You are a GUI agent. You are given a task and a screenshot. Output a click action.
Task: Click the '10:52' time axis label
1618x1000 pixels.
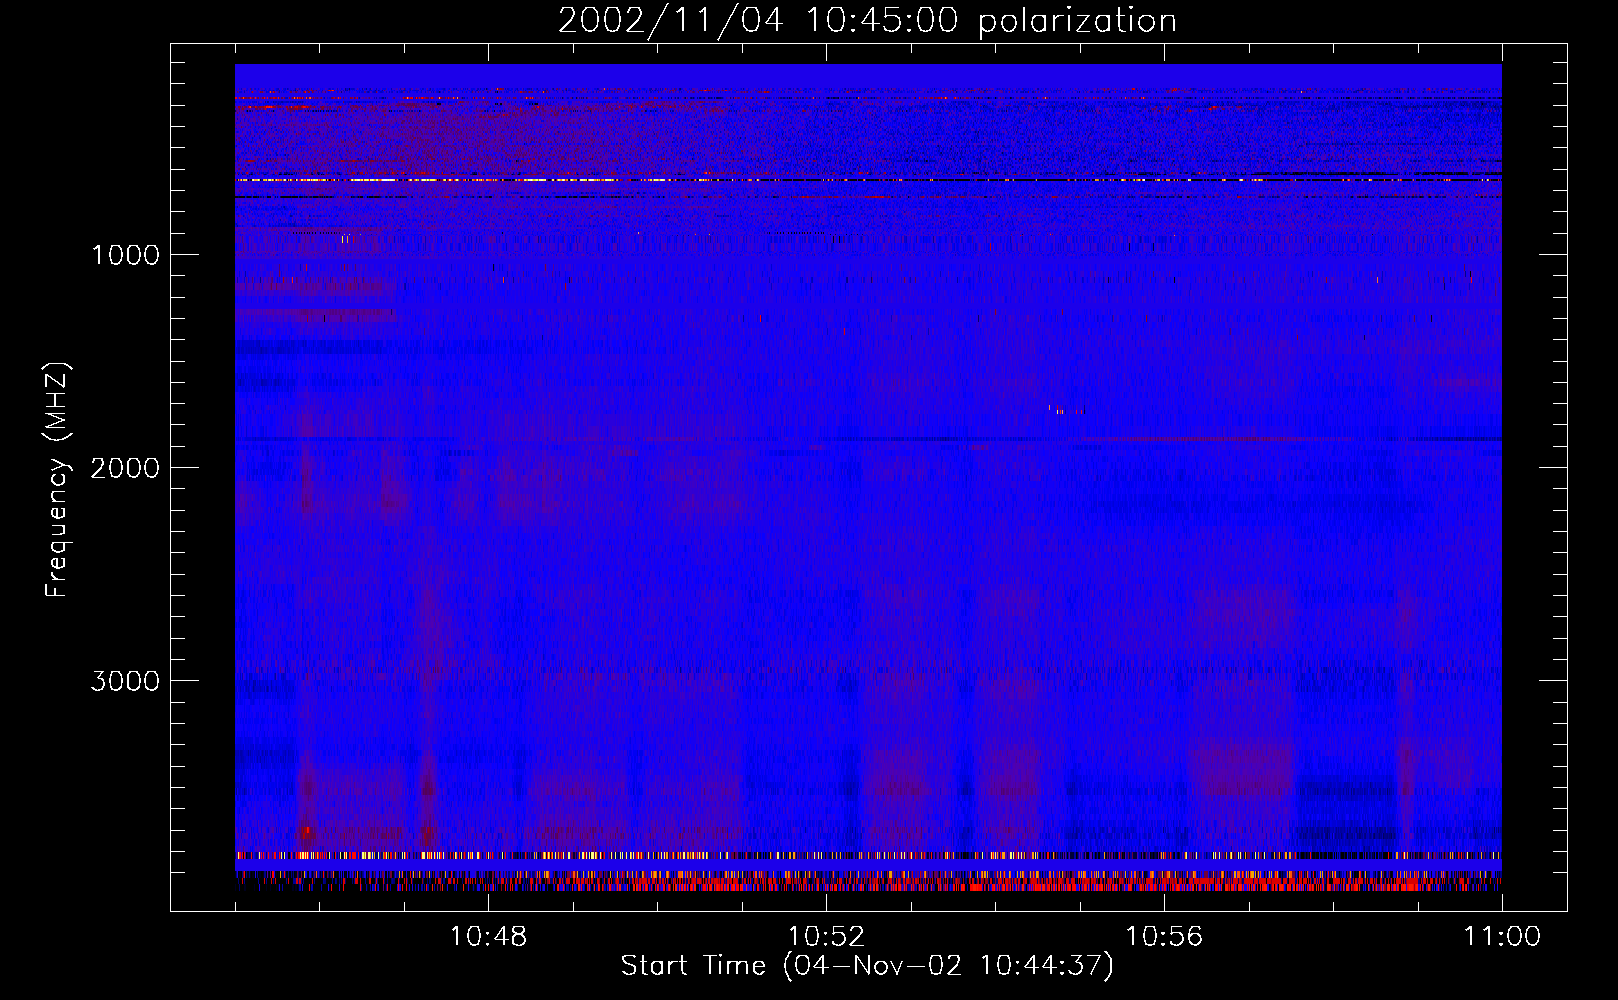click(x=826, y=937)
